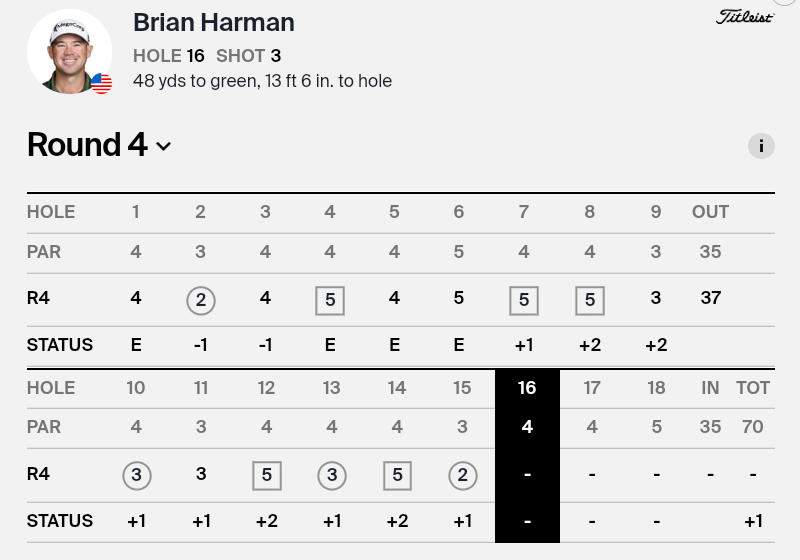
Task: Select the circled birdie score on hole 2
Action: click(x=201, y=299)
